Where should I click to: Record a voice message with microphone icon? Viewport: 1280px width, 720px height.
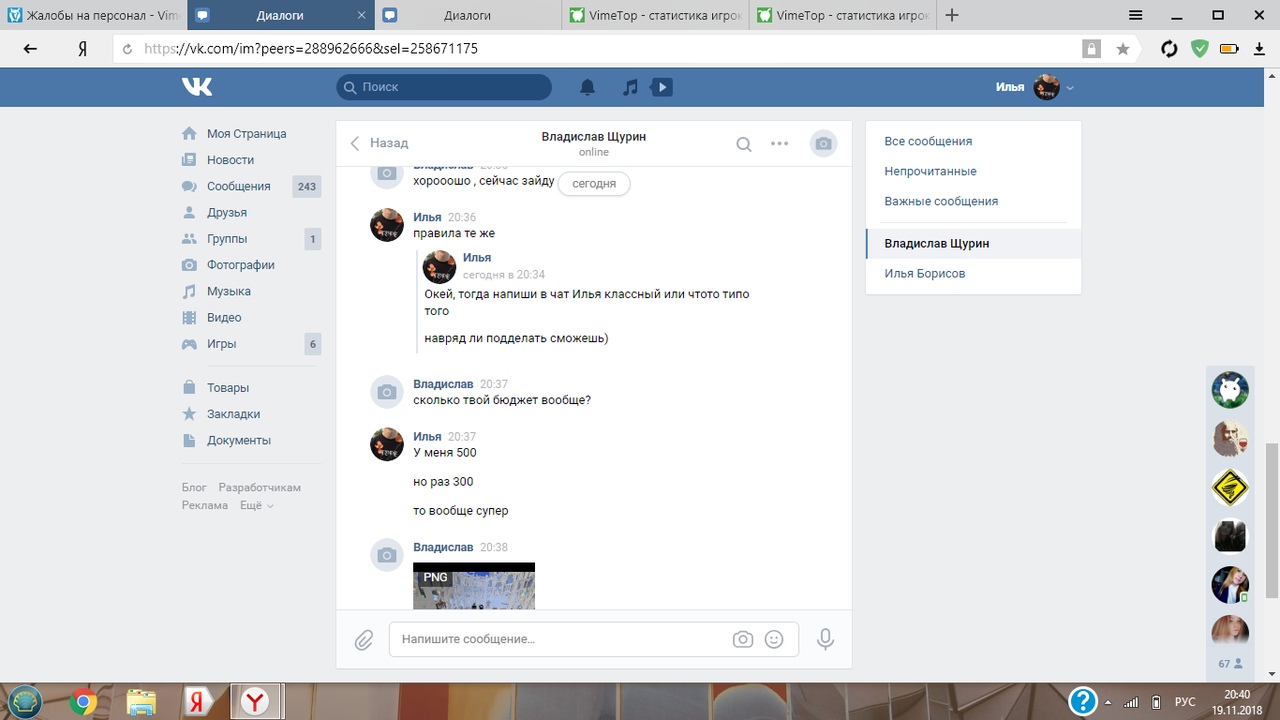pos(825,639)
